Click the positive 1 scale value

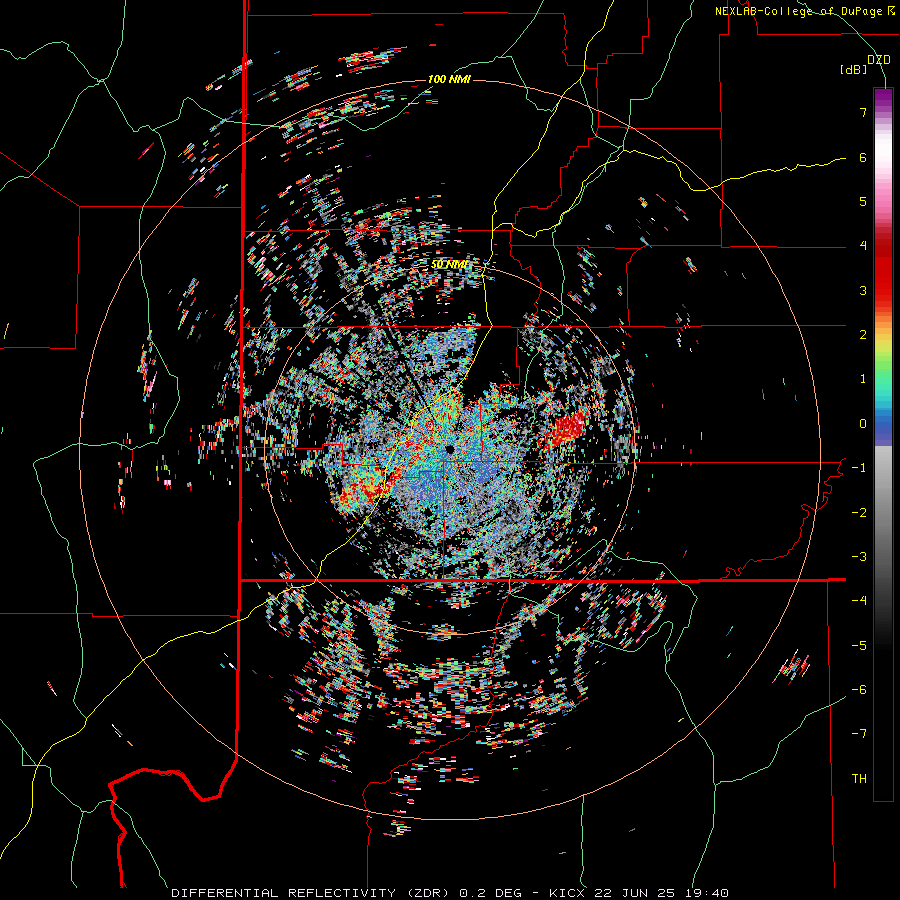(x=863, y=379)
